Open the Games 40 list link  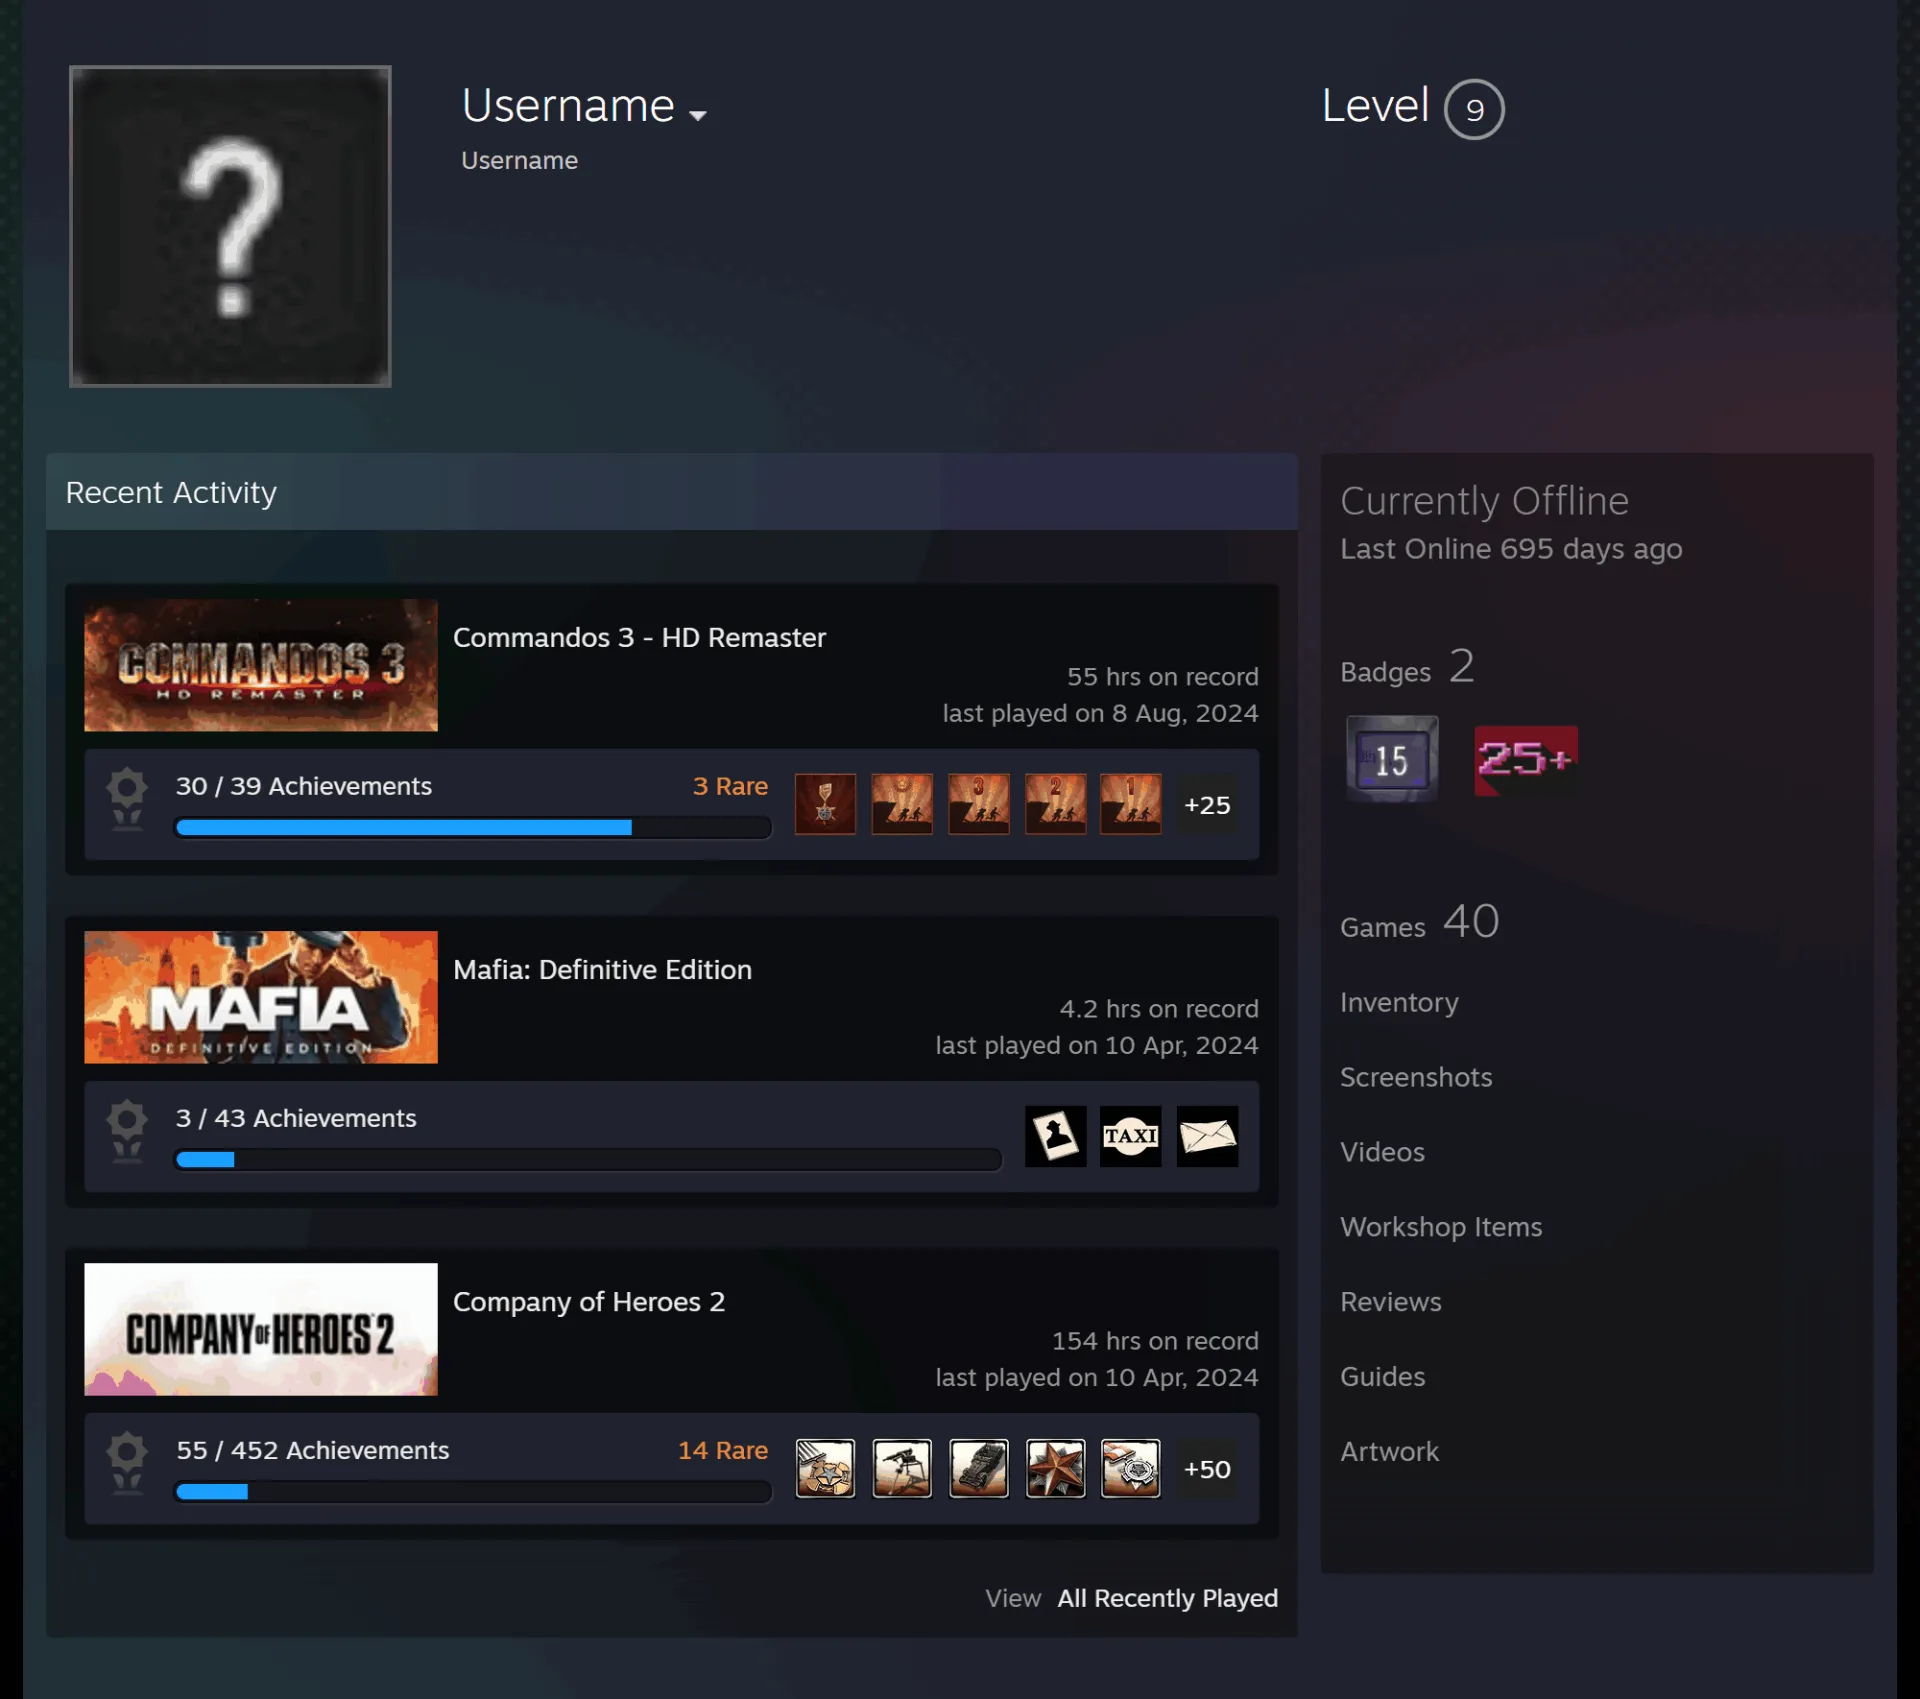point(1420,922)
